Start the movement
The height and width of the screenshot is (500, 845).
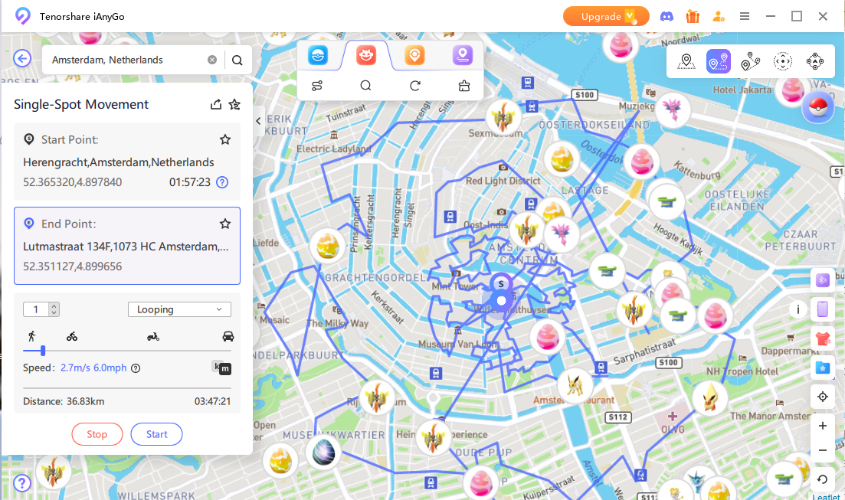pyautogui.click(x=156, y=434)
